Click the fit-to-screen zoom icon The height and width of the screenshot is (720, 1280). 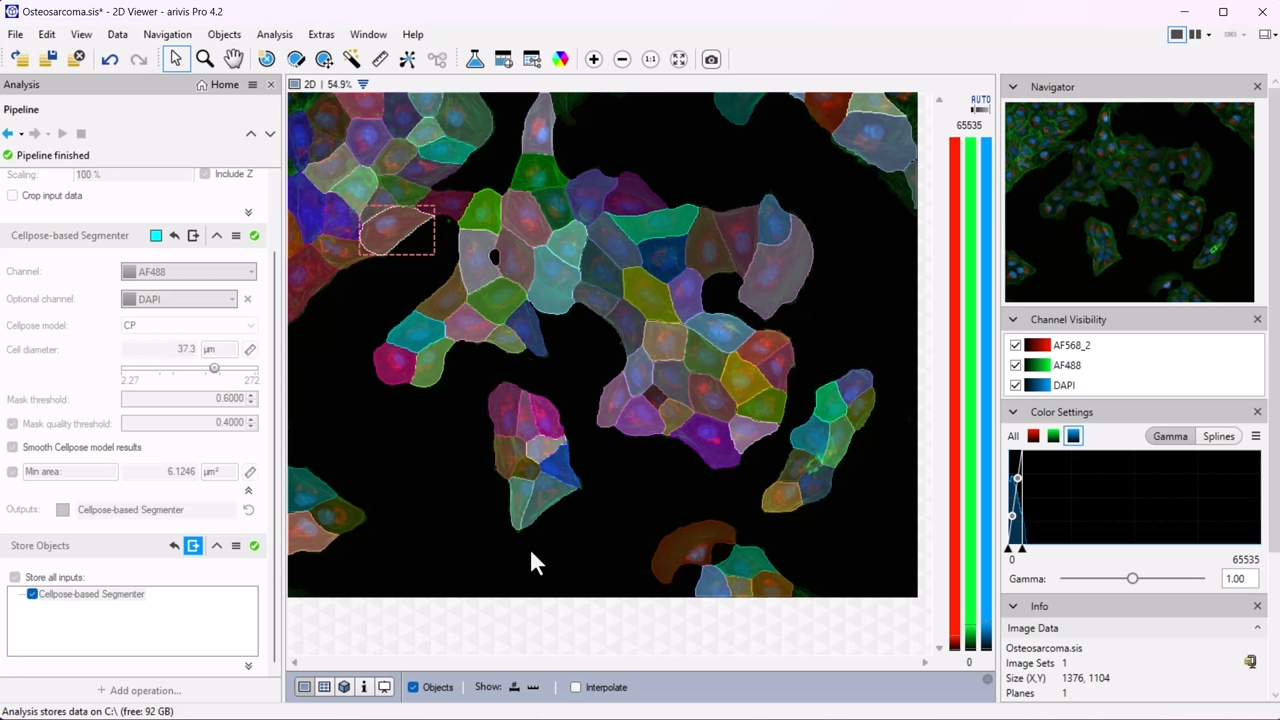coord(678,59)
